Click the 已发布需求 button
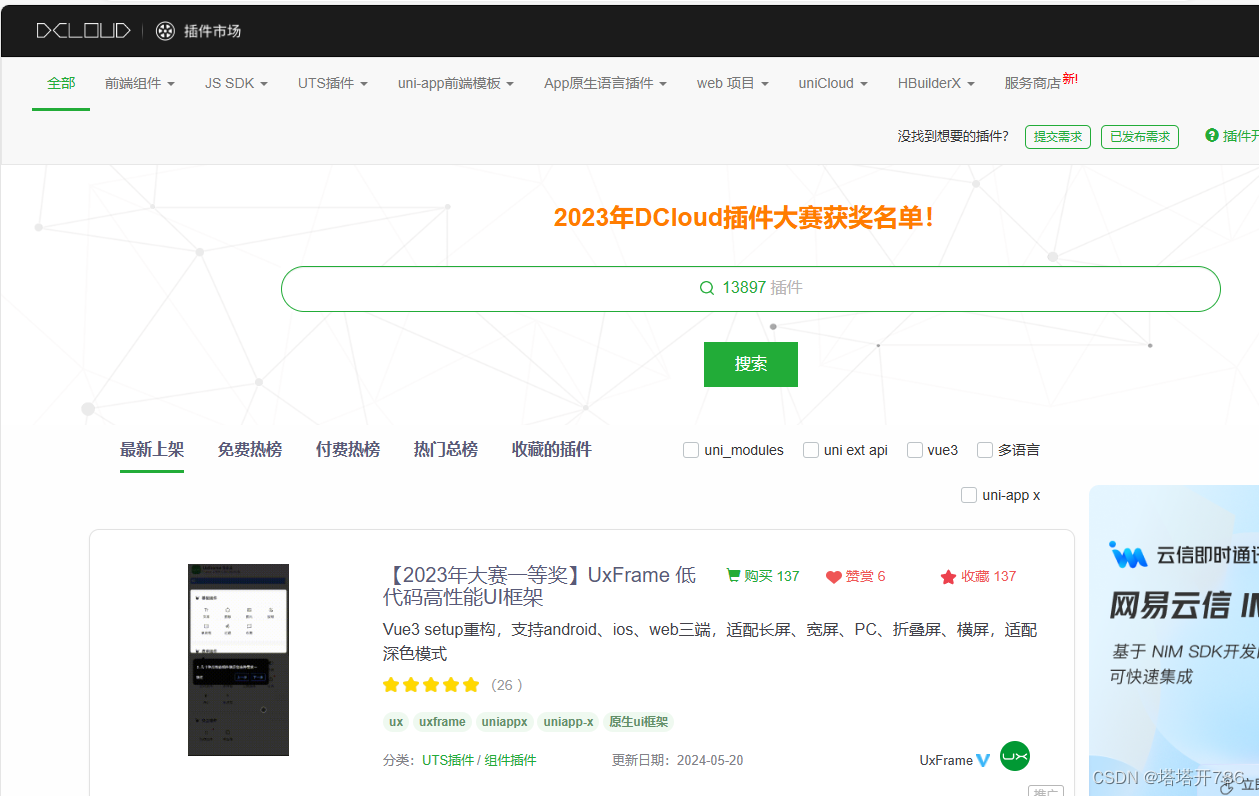The height and width of the screenshot is (796, 1259). [x=1140, y=137]
